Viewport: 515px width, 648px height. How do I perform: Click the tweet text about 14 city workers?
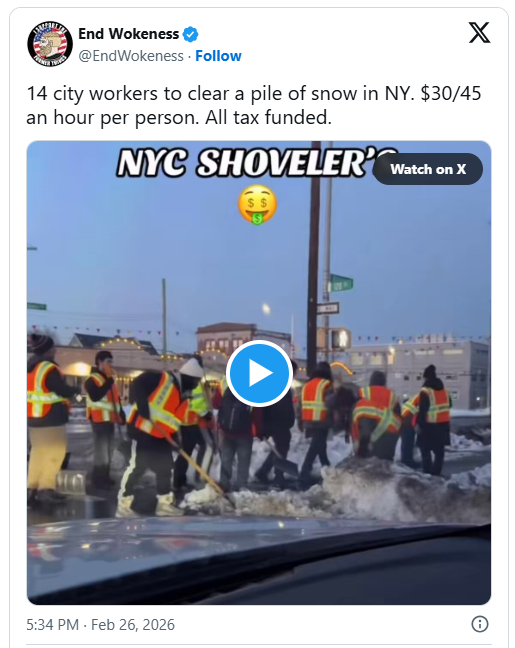(x=254, y=105)
